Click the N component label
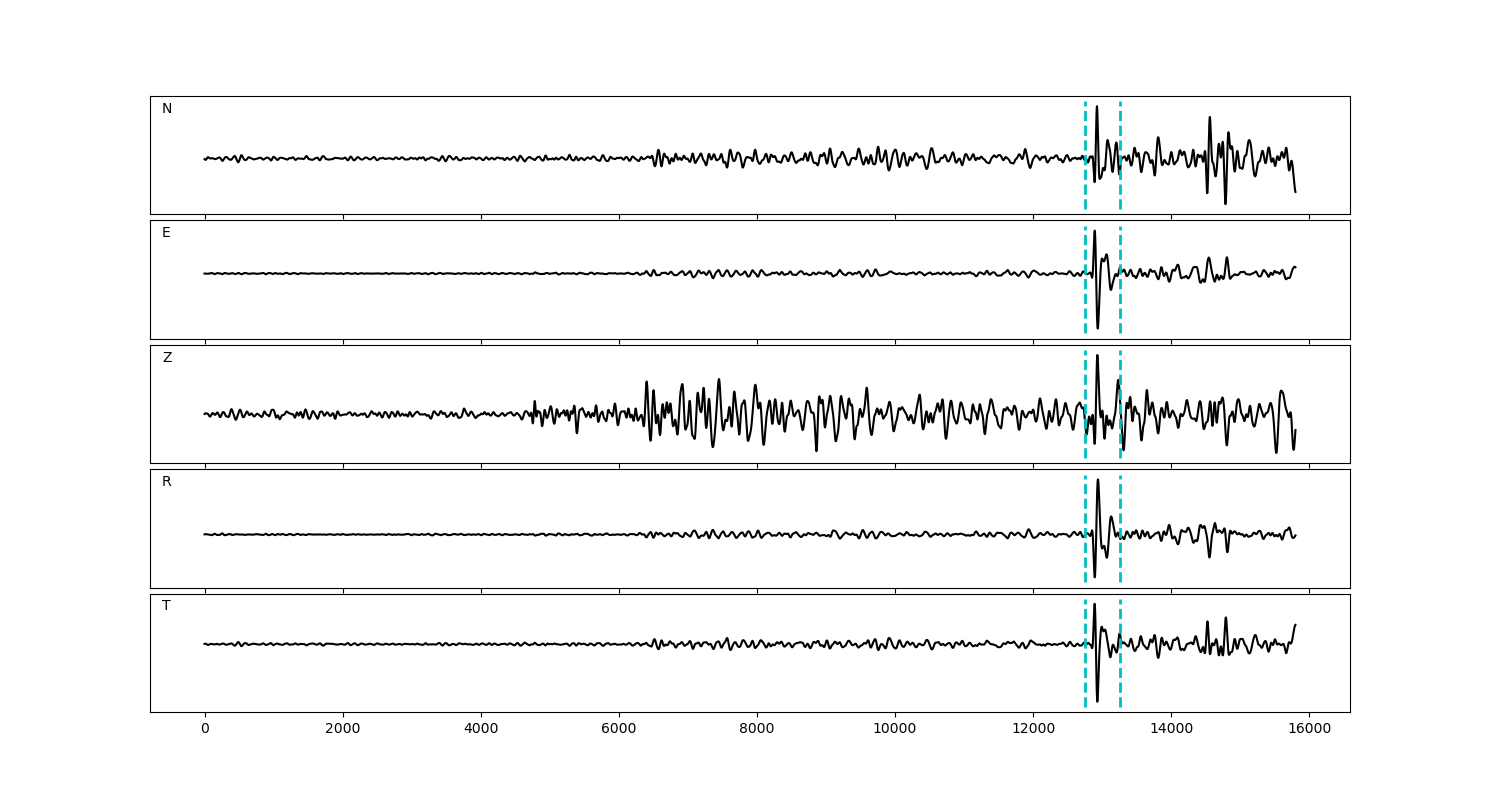1500x800 pixels. [x=167, y=109]
